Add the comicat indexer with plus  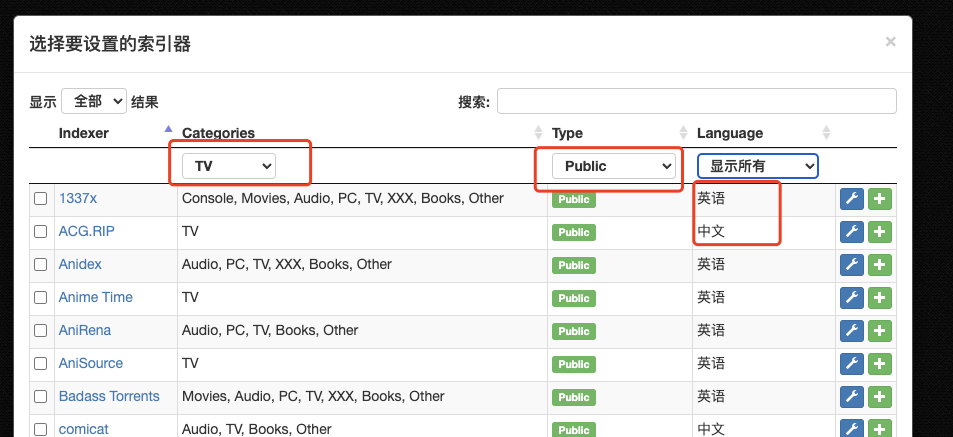click(879, 428)
